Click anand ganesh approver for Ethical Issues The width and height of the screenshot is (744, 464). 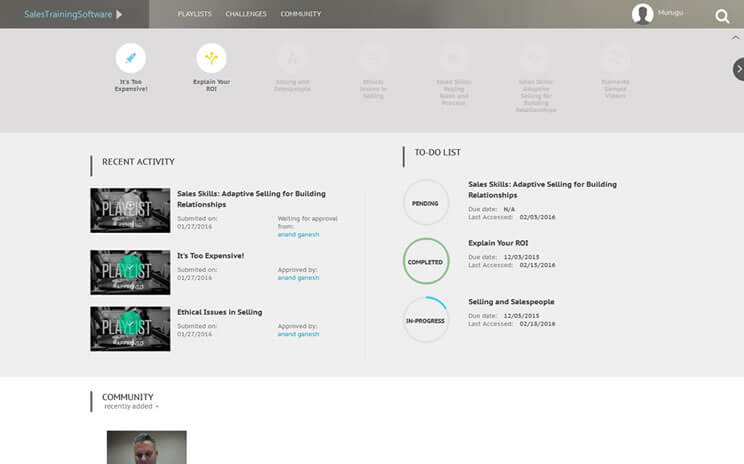pos(298,334)
